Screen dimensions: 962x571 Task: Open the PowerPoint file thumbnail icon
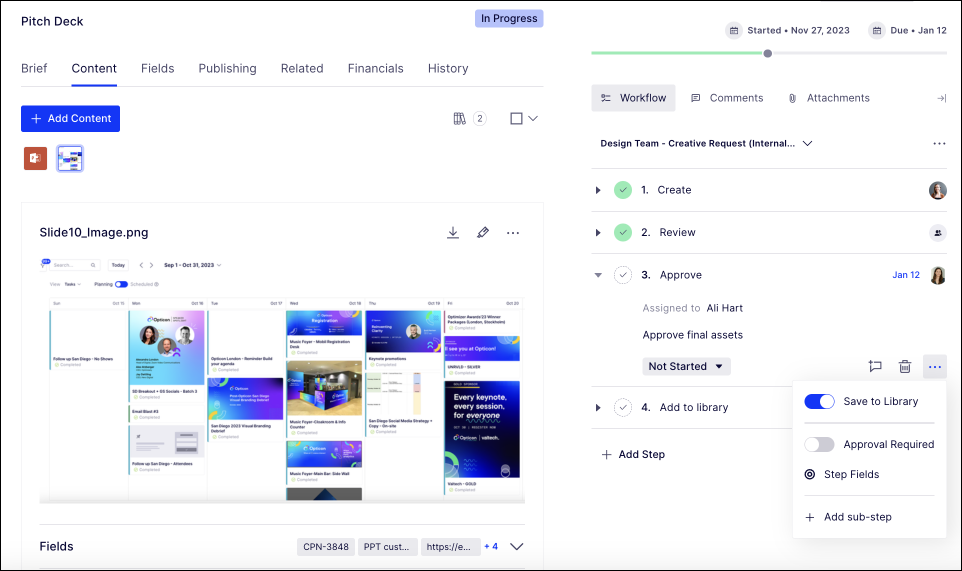tap(36, 158)
